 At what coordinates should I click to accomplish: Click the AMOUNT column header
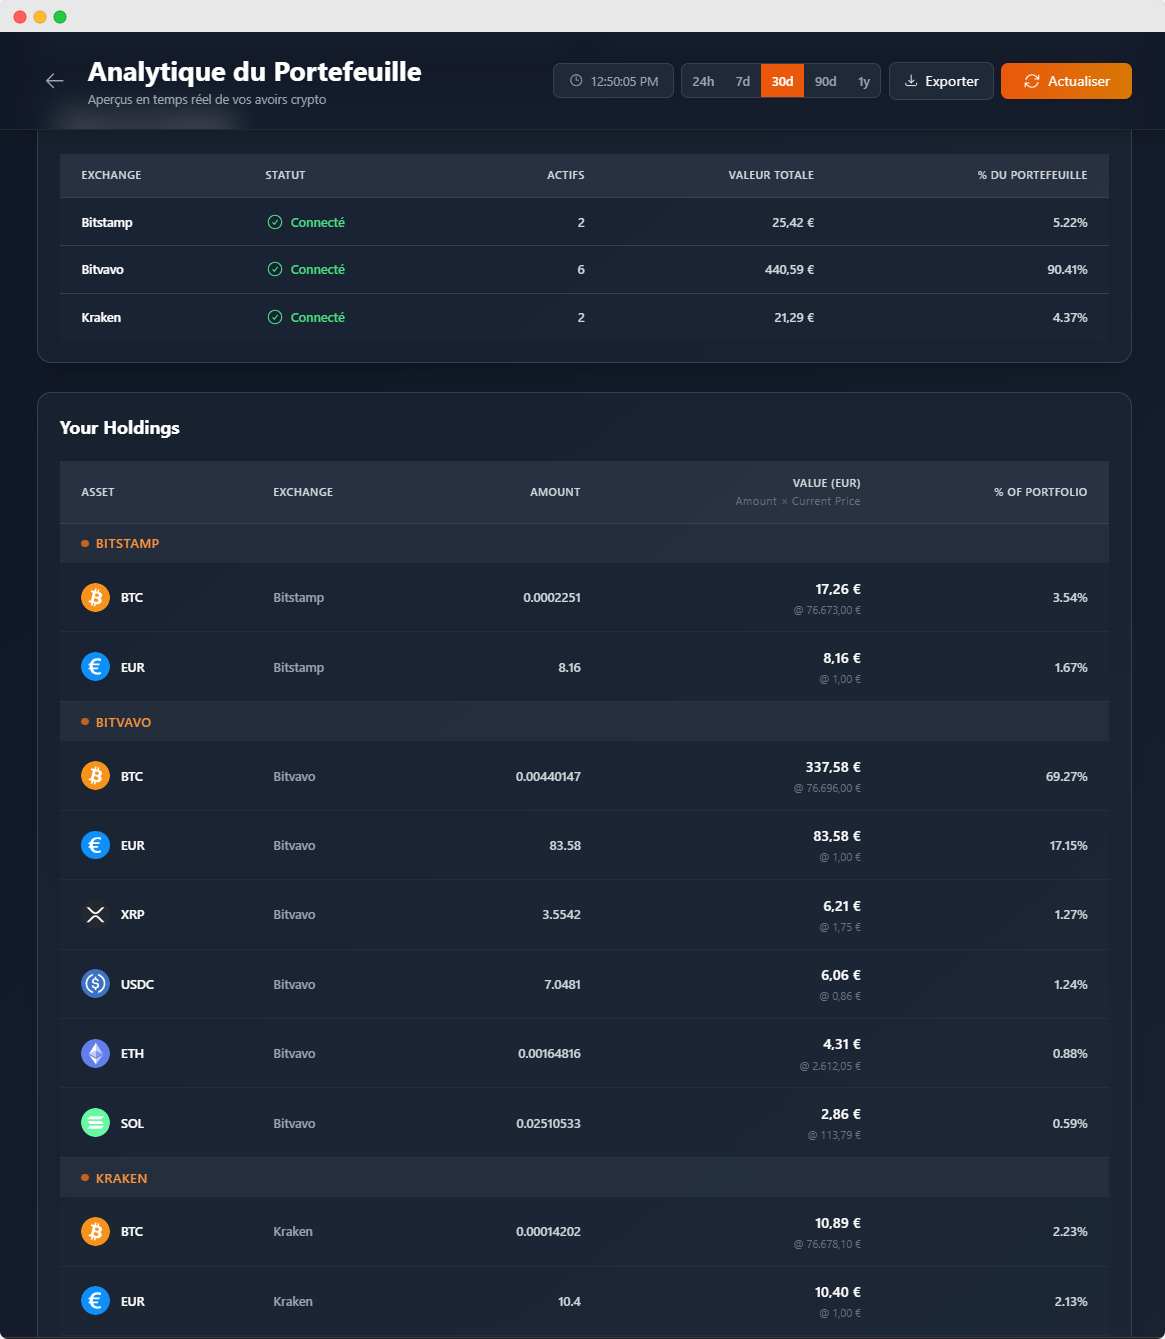(x=555, y=492)
